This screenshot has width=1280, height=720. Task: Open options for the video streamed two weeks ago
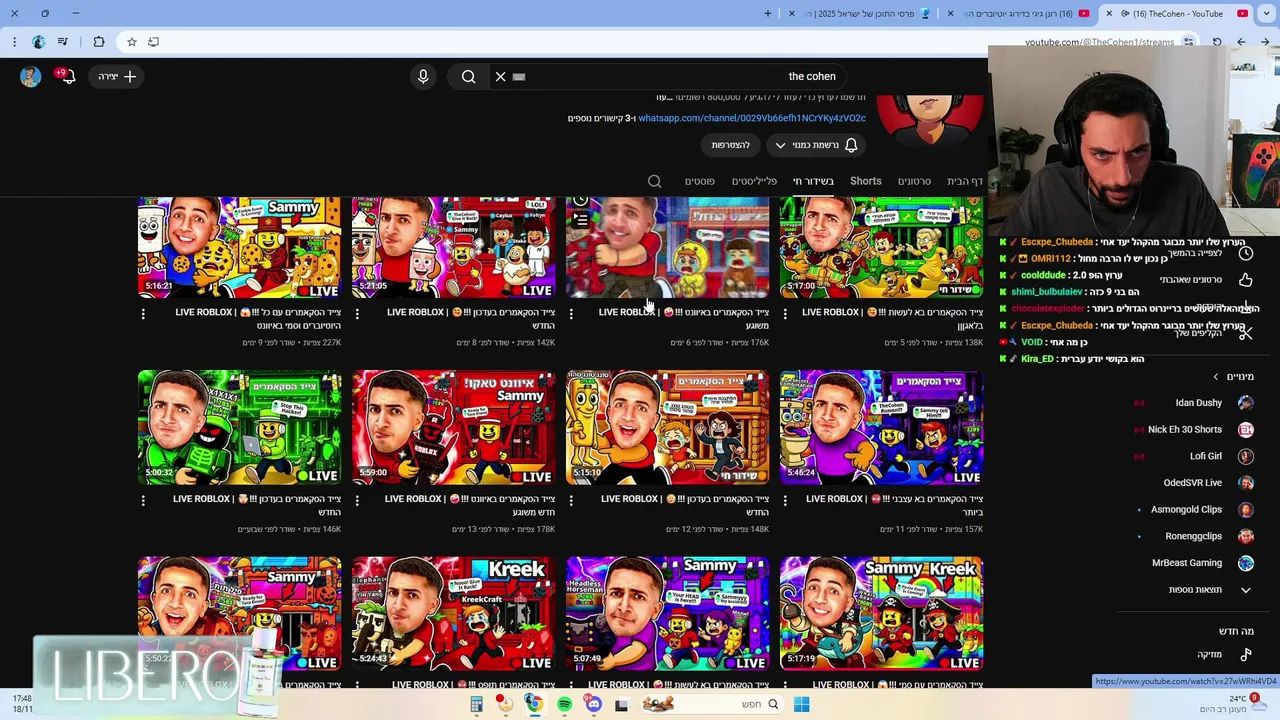pyautogui.click(x=143, y=500)
